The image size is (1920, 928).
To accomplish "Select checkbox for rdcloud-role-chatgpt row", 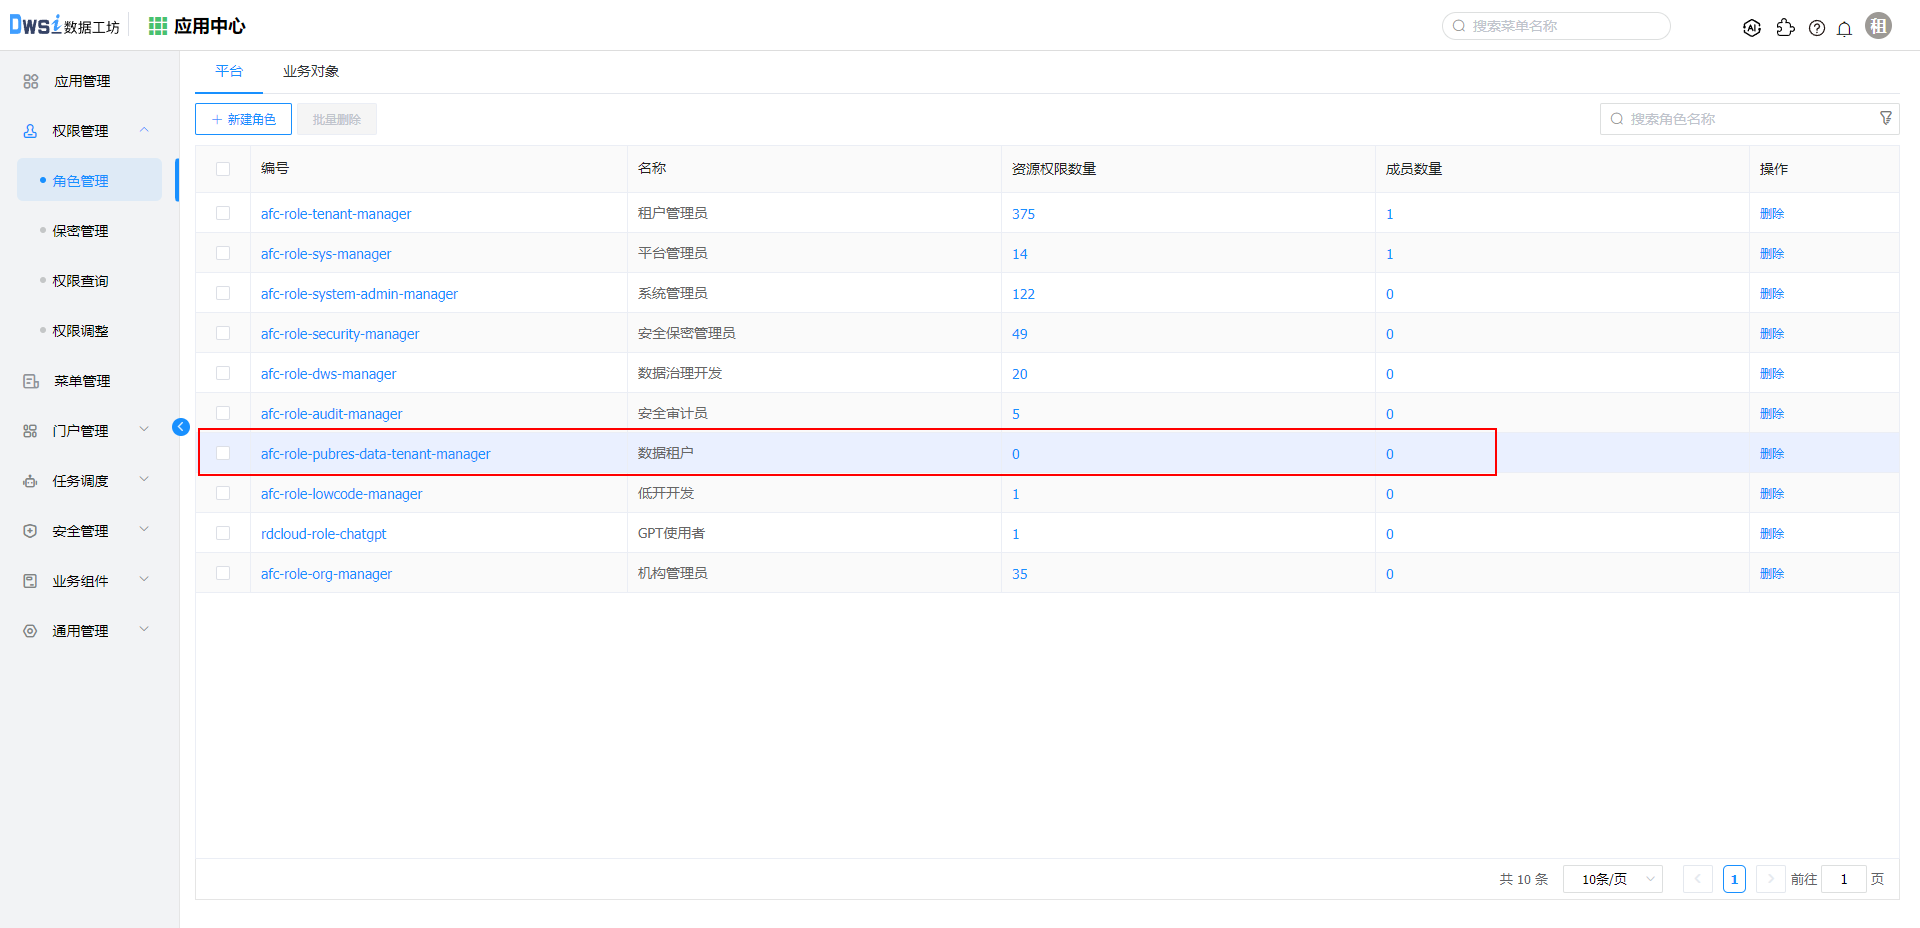I will pyautogui.click(x=223, y=533).
